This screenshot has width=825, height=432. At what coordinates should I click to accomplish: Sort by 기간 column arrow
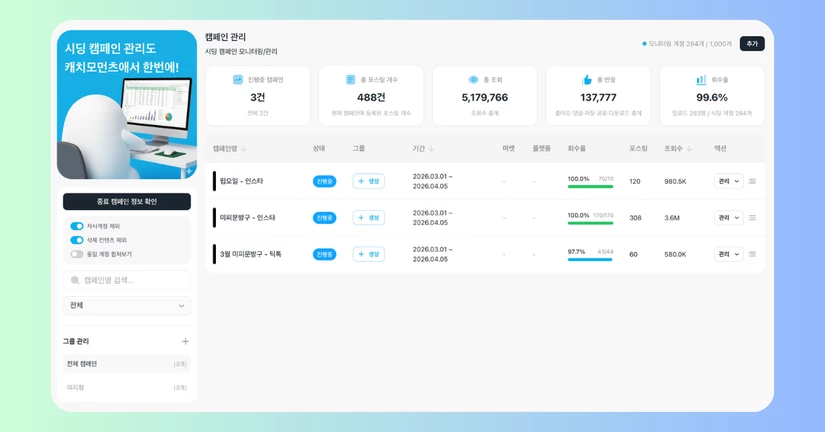click(x=431, y=149)
